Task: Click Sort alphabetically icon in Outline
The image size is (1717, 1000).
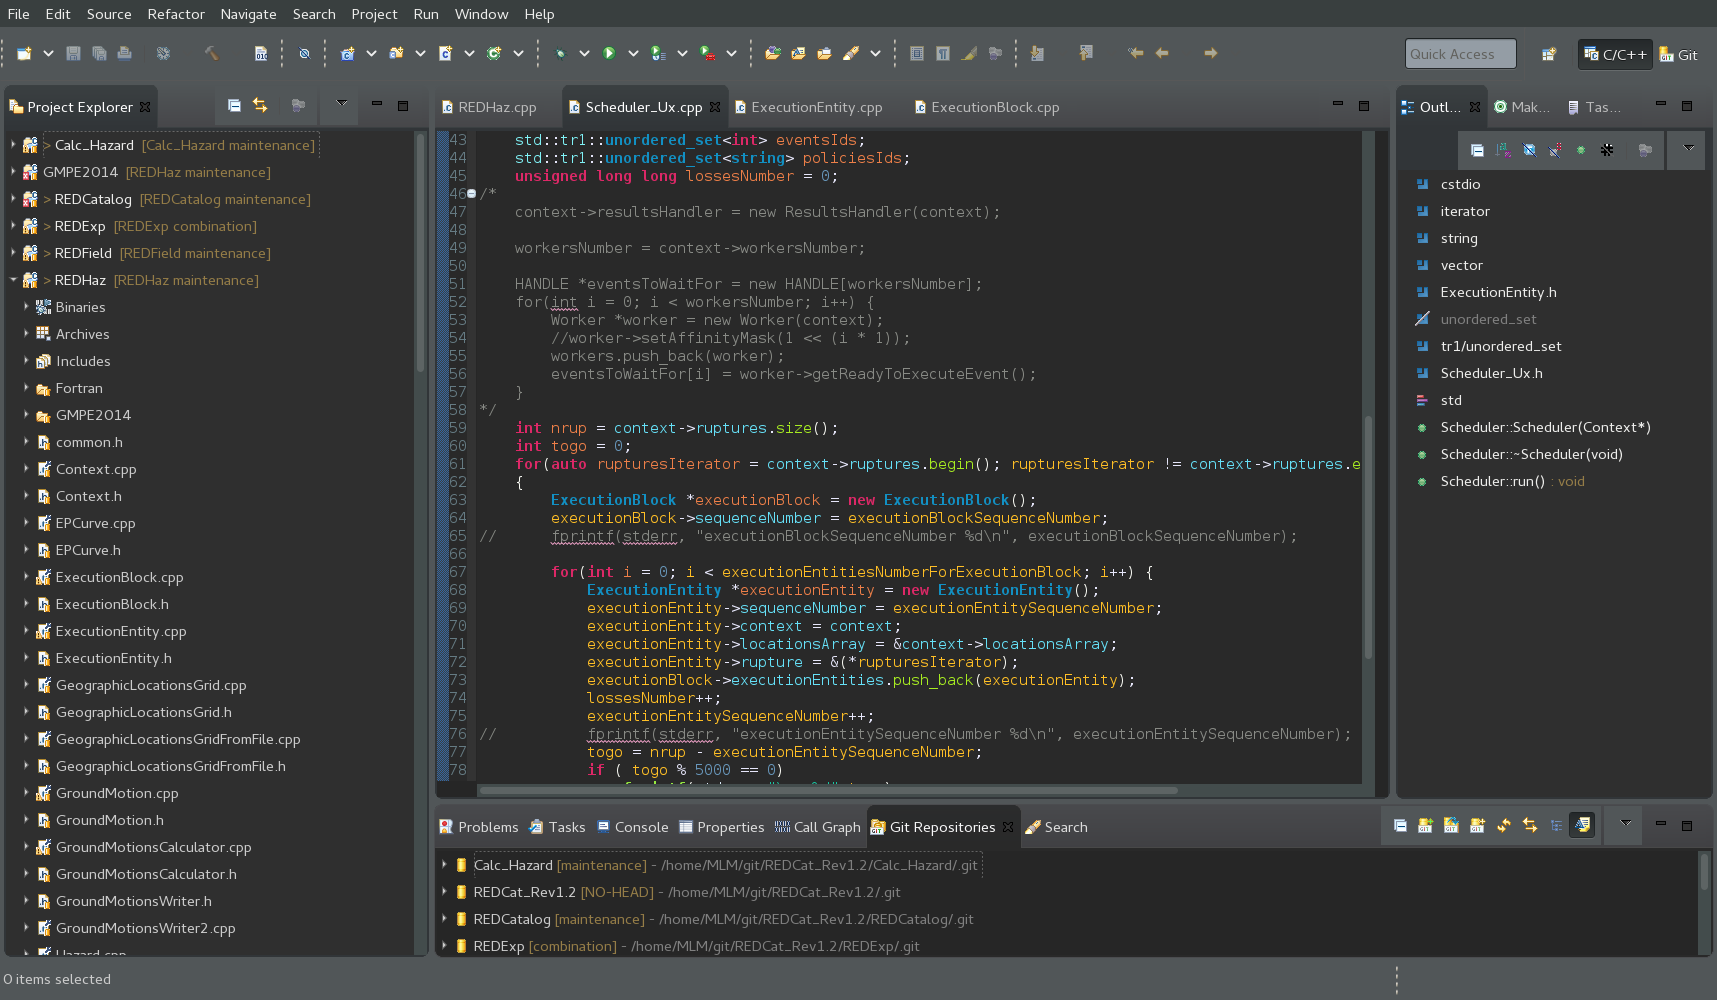Action: click(1503, 150)
